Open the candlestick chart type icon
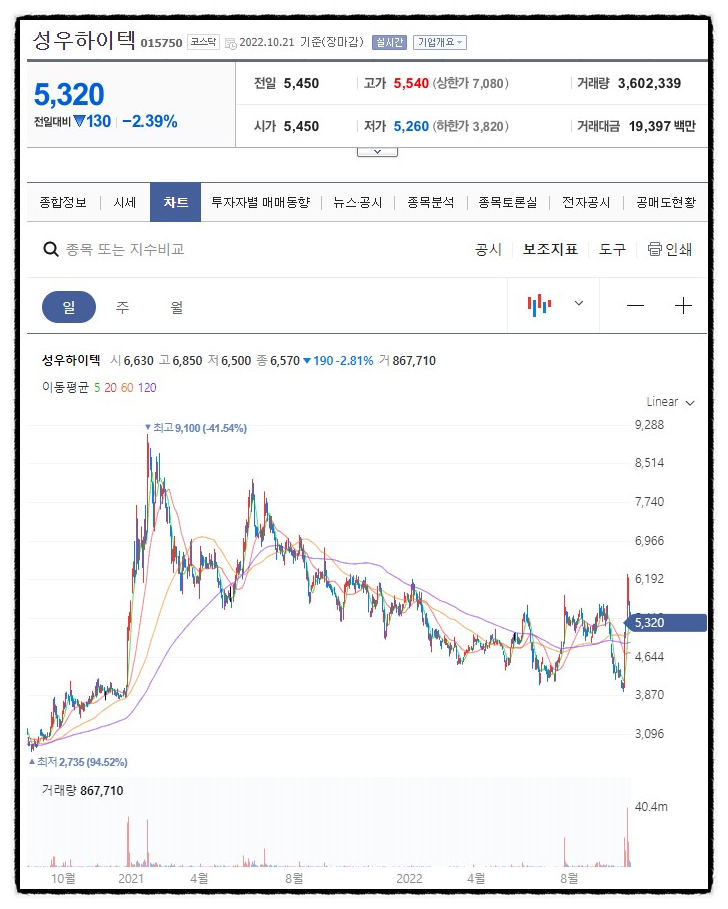728x909 pixels. pyautogui.click(x=539, y=305)
